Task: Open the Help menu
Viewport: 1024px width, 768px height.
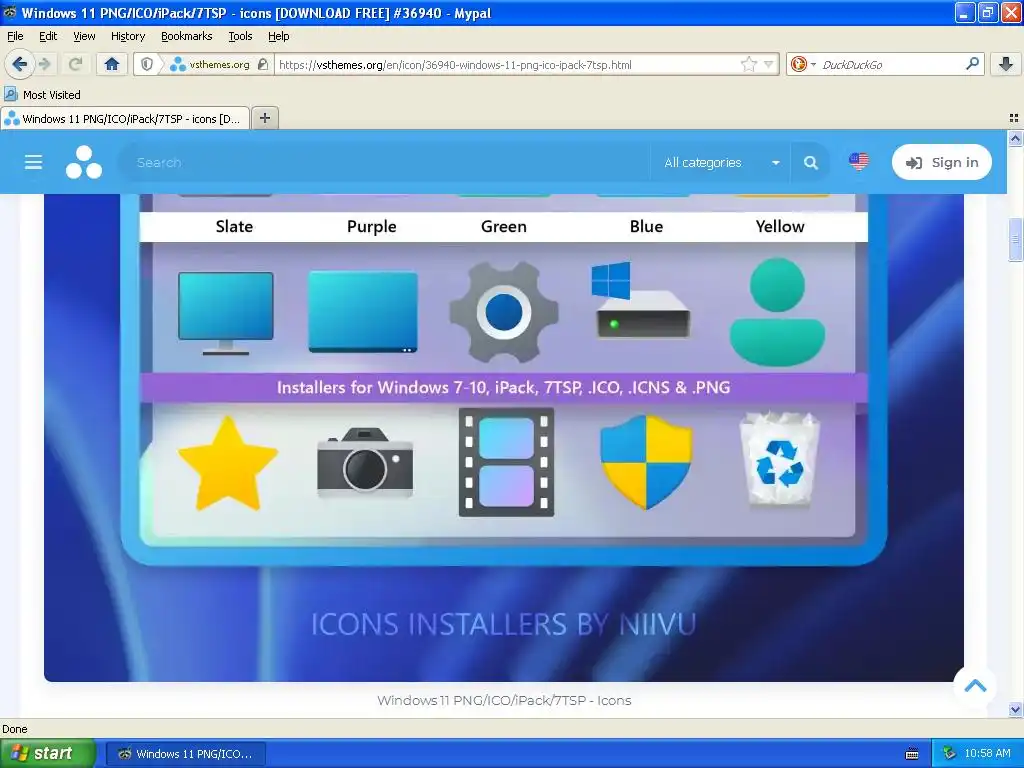Action: 279,36
